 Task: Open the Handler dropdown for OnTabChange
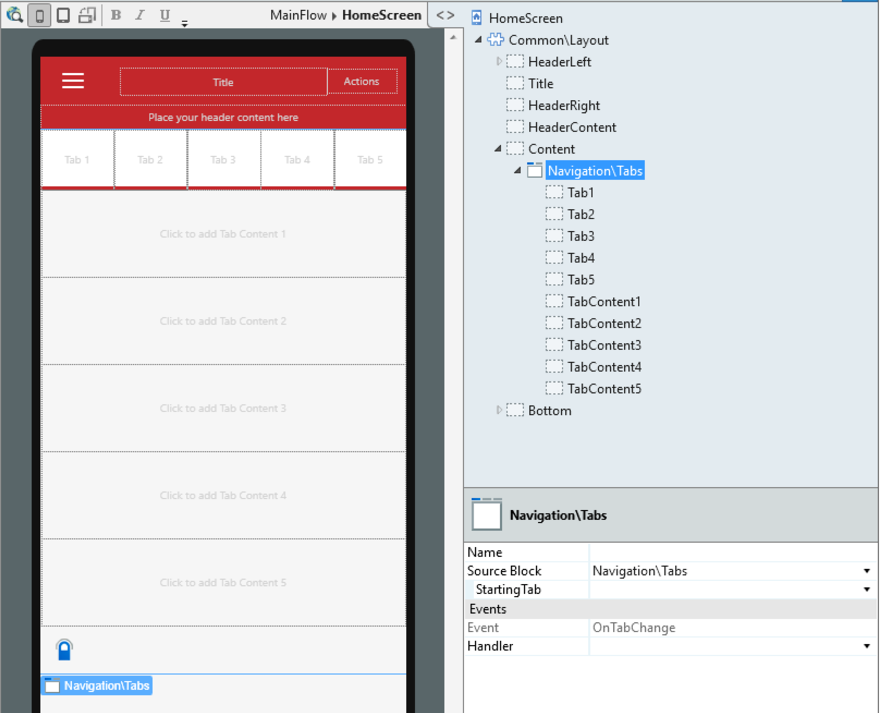(867, 646)
